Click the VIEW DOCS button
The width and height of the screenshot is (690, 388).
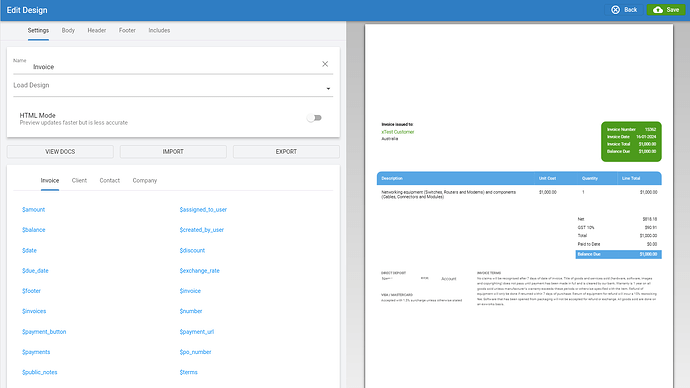click(60, 151)
